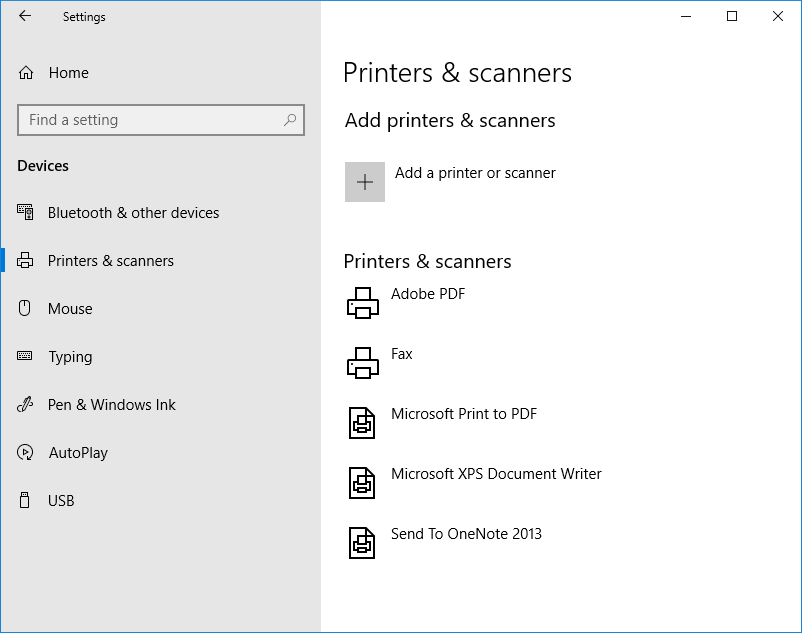Go to AutoPlay settings

point(78,453)
